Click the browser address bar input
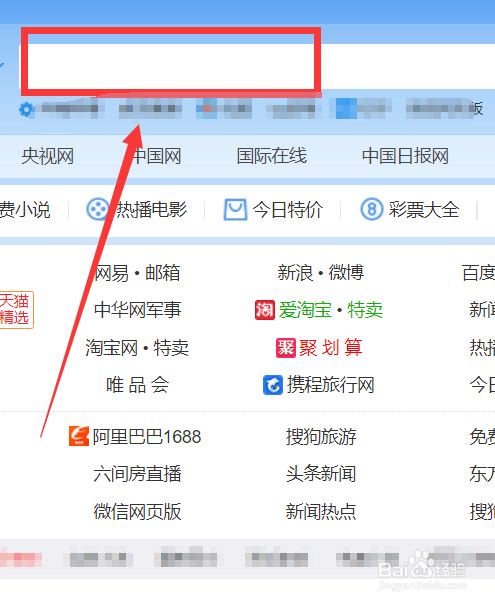 257,66
